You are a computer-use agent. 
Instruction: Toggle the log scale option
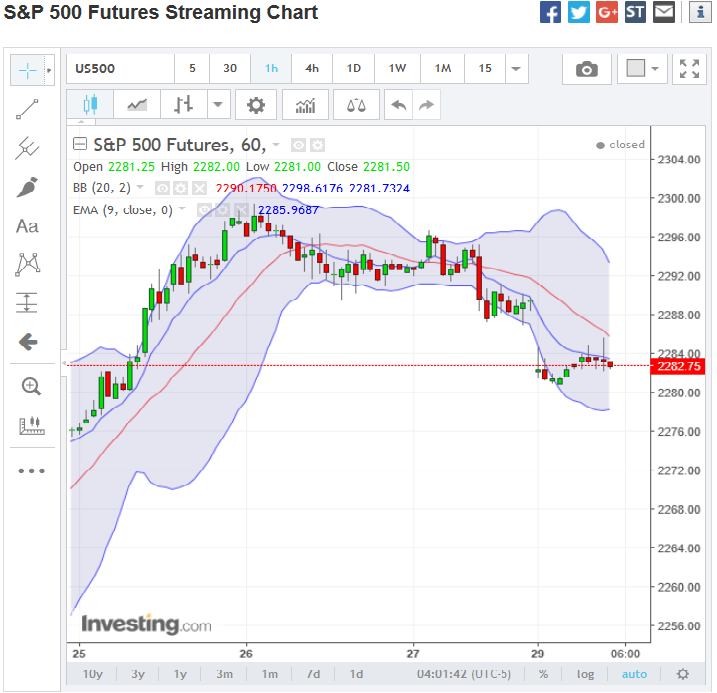(585, 674)
